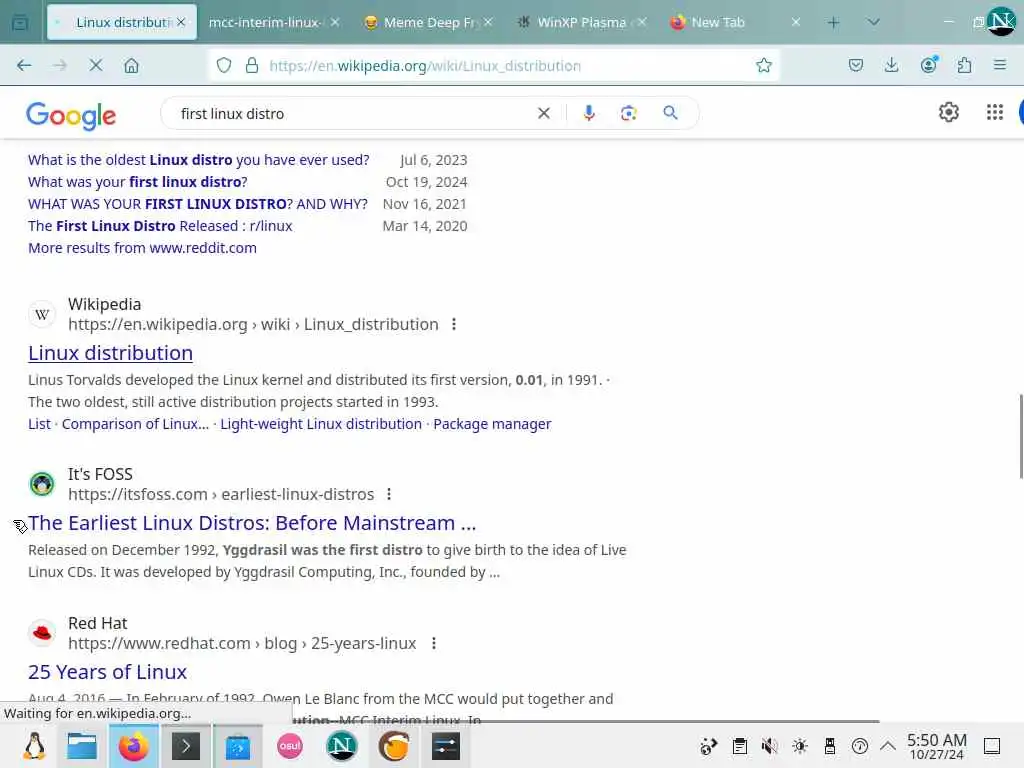Go back to the previous page
This screenshot has width=1024, height=768.
click(x=24, y=65)
